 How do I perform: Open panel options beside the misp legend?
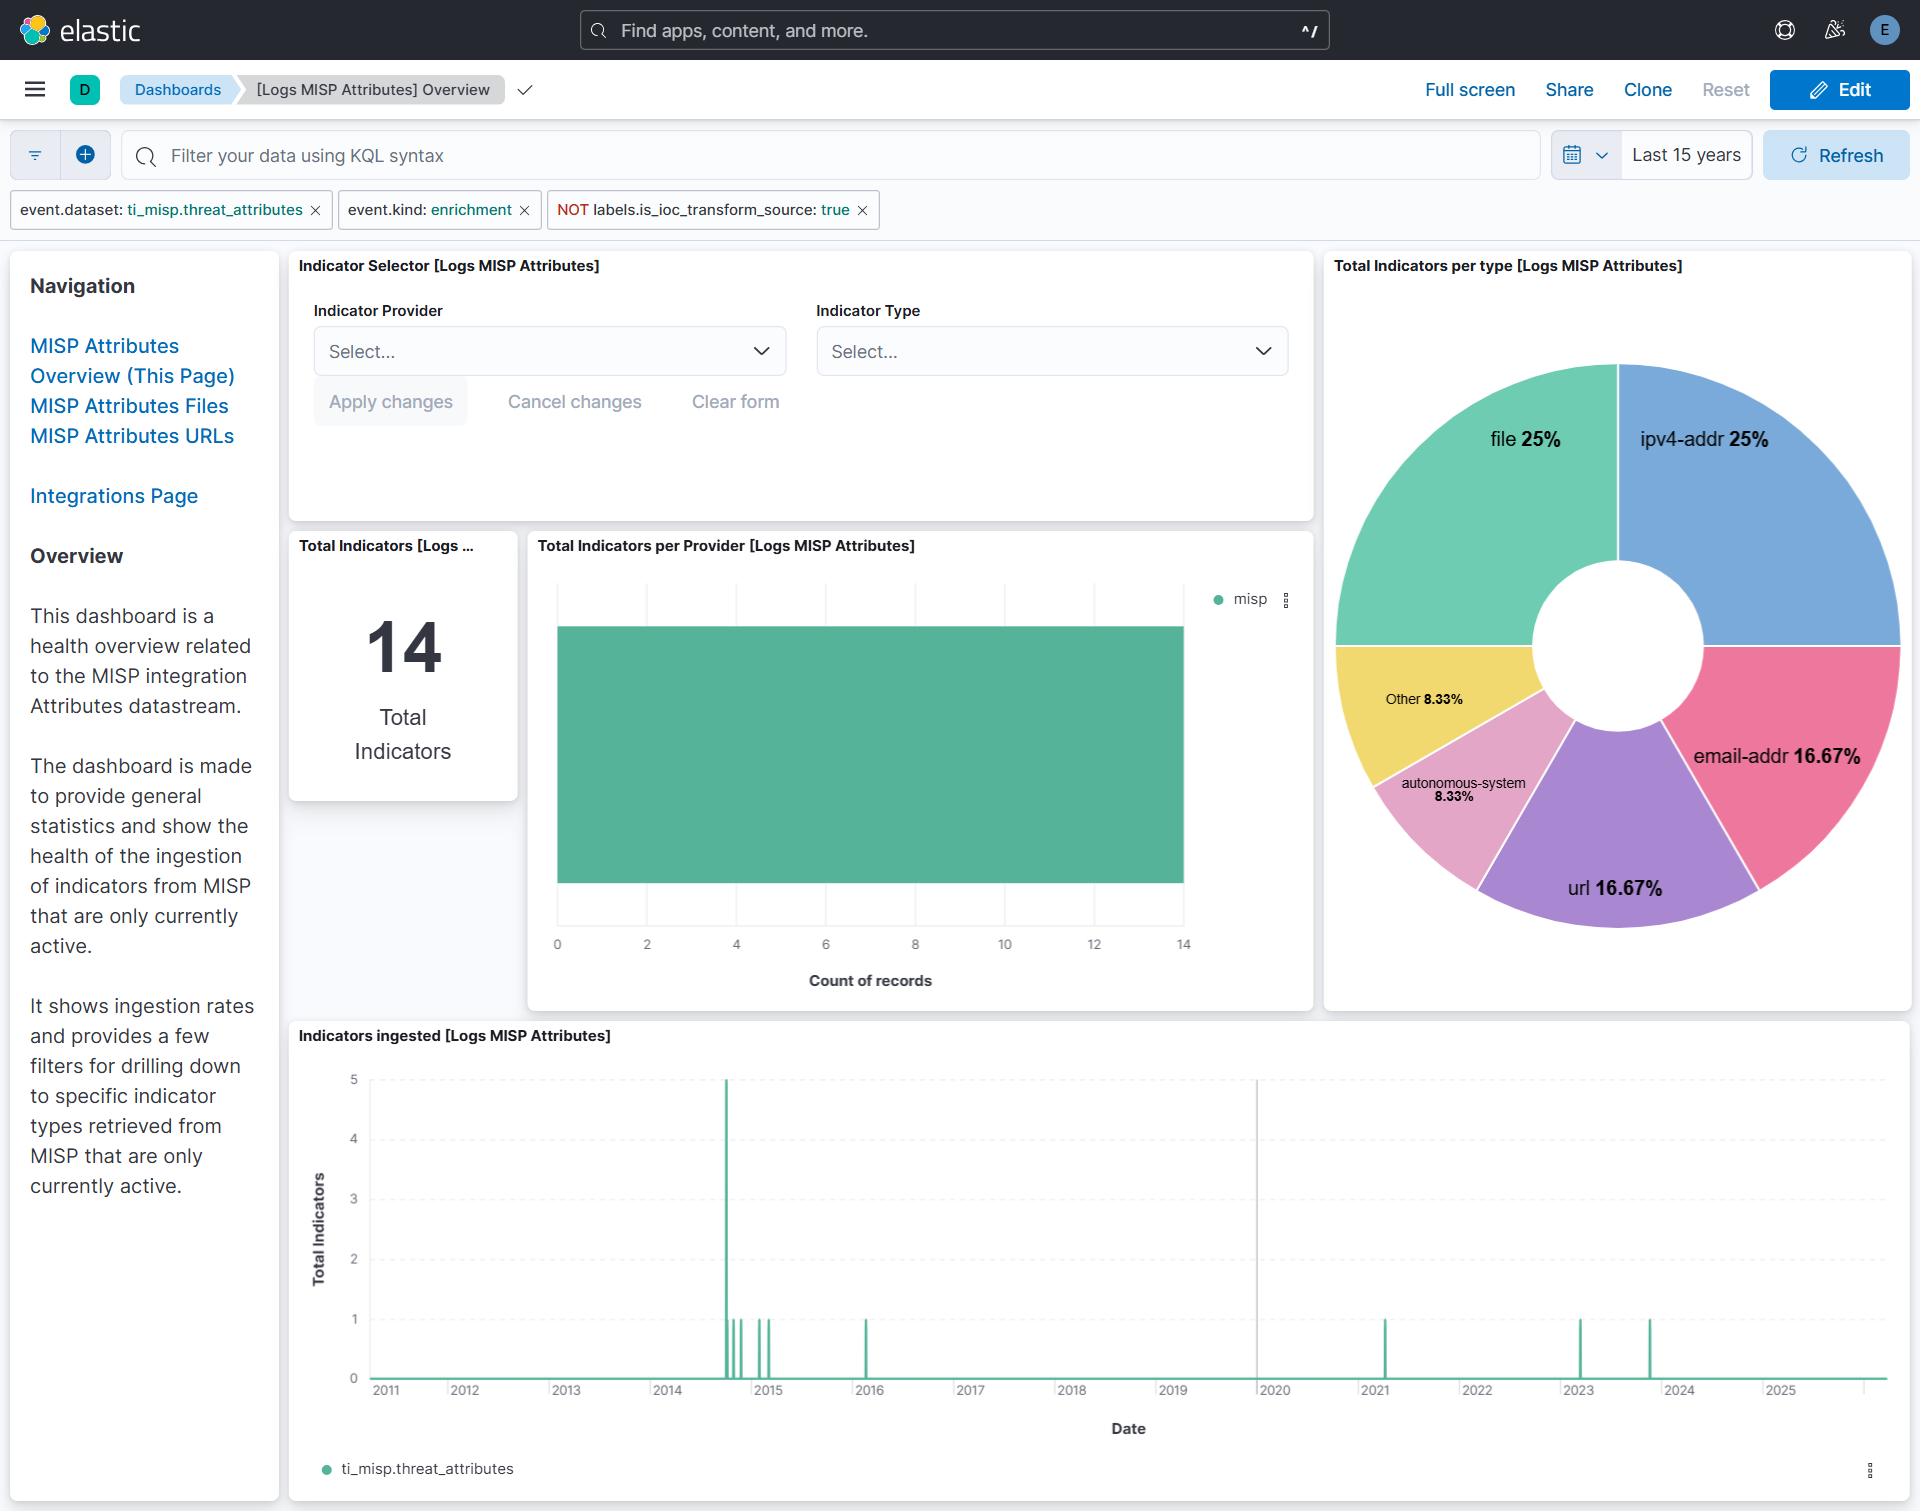pyautogui.click(x=1286, y=599)
